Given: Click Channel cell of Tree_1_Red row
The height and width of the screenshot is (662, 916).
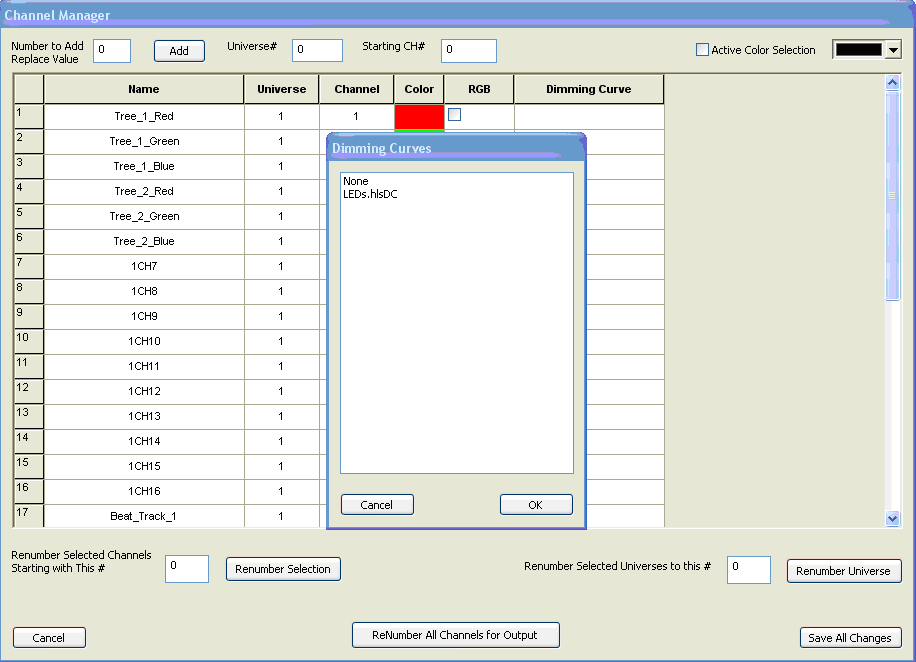Looking at the screenshot, I should point(356,117).
